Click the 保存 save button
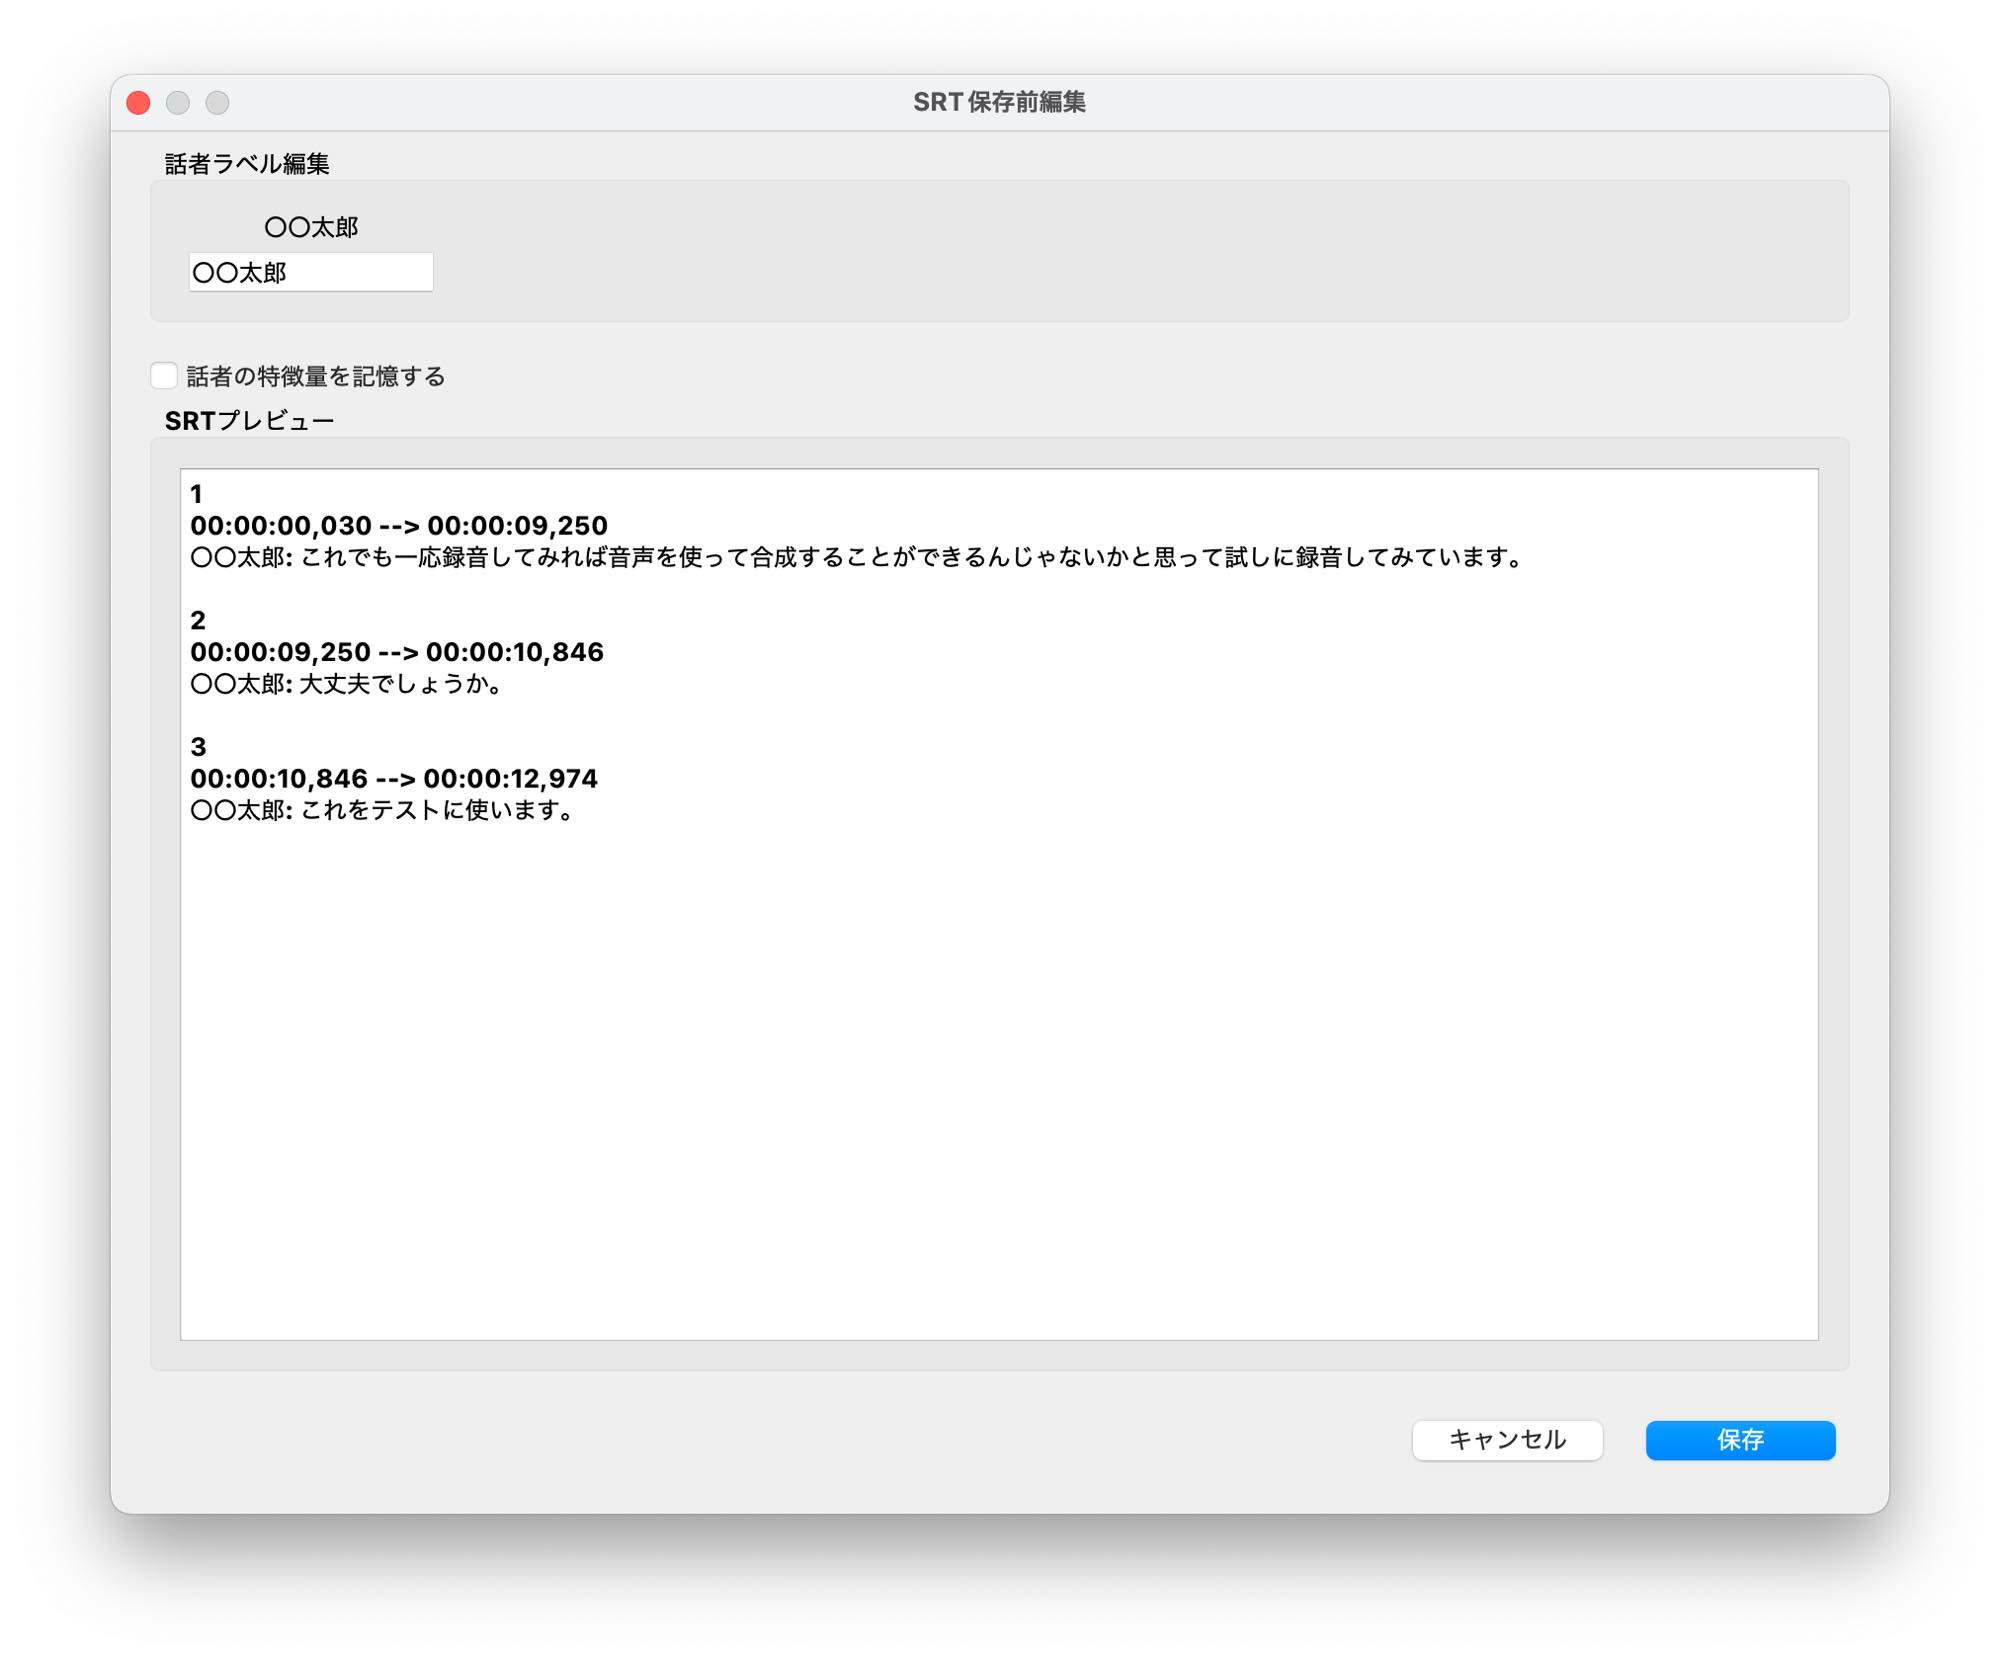2000x1660 pixels. coord(1740,1440)
